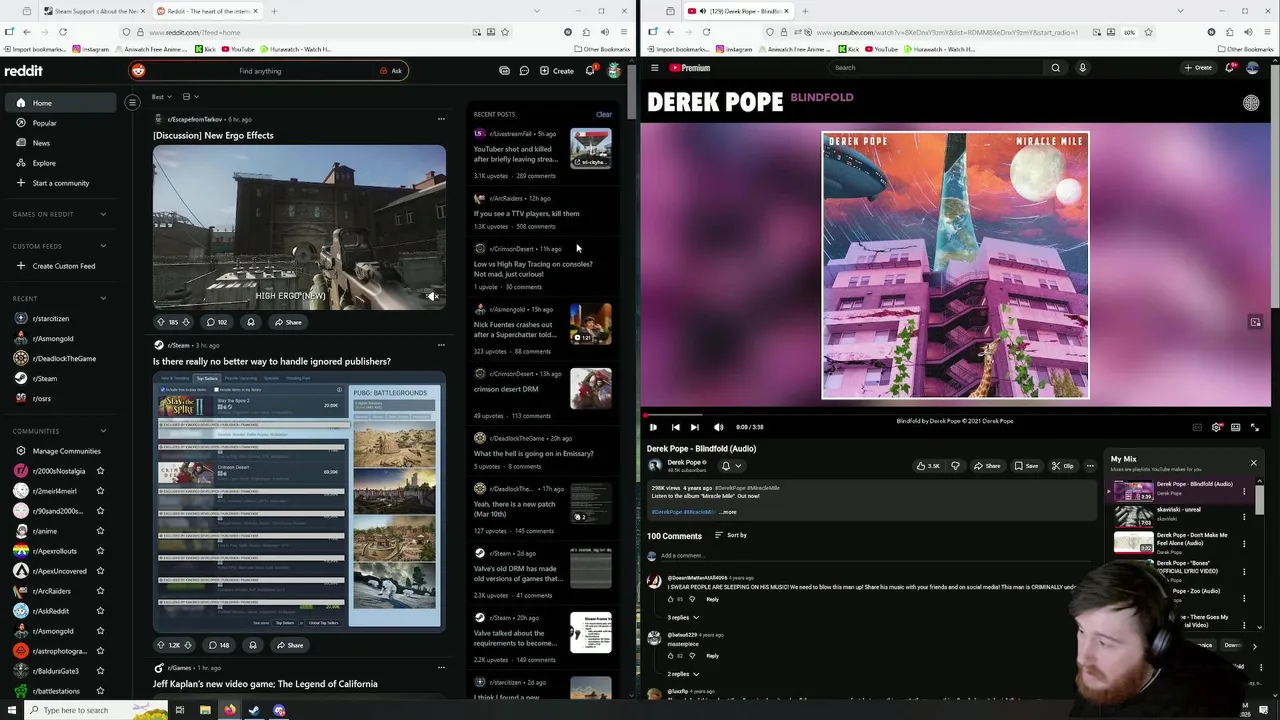1280x720 pixels.
Task: Open Explore in Reddit sidebar
Action: [60, 163]
